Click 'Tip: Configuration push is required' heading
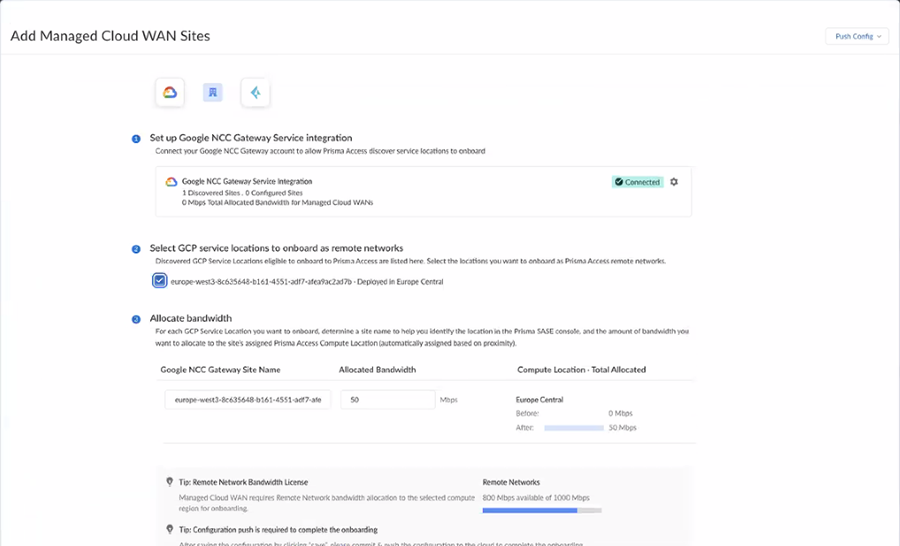The width and height of the screenshot is (900, 546). pos(278,530)
